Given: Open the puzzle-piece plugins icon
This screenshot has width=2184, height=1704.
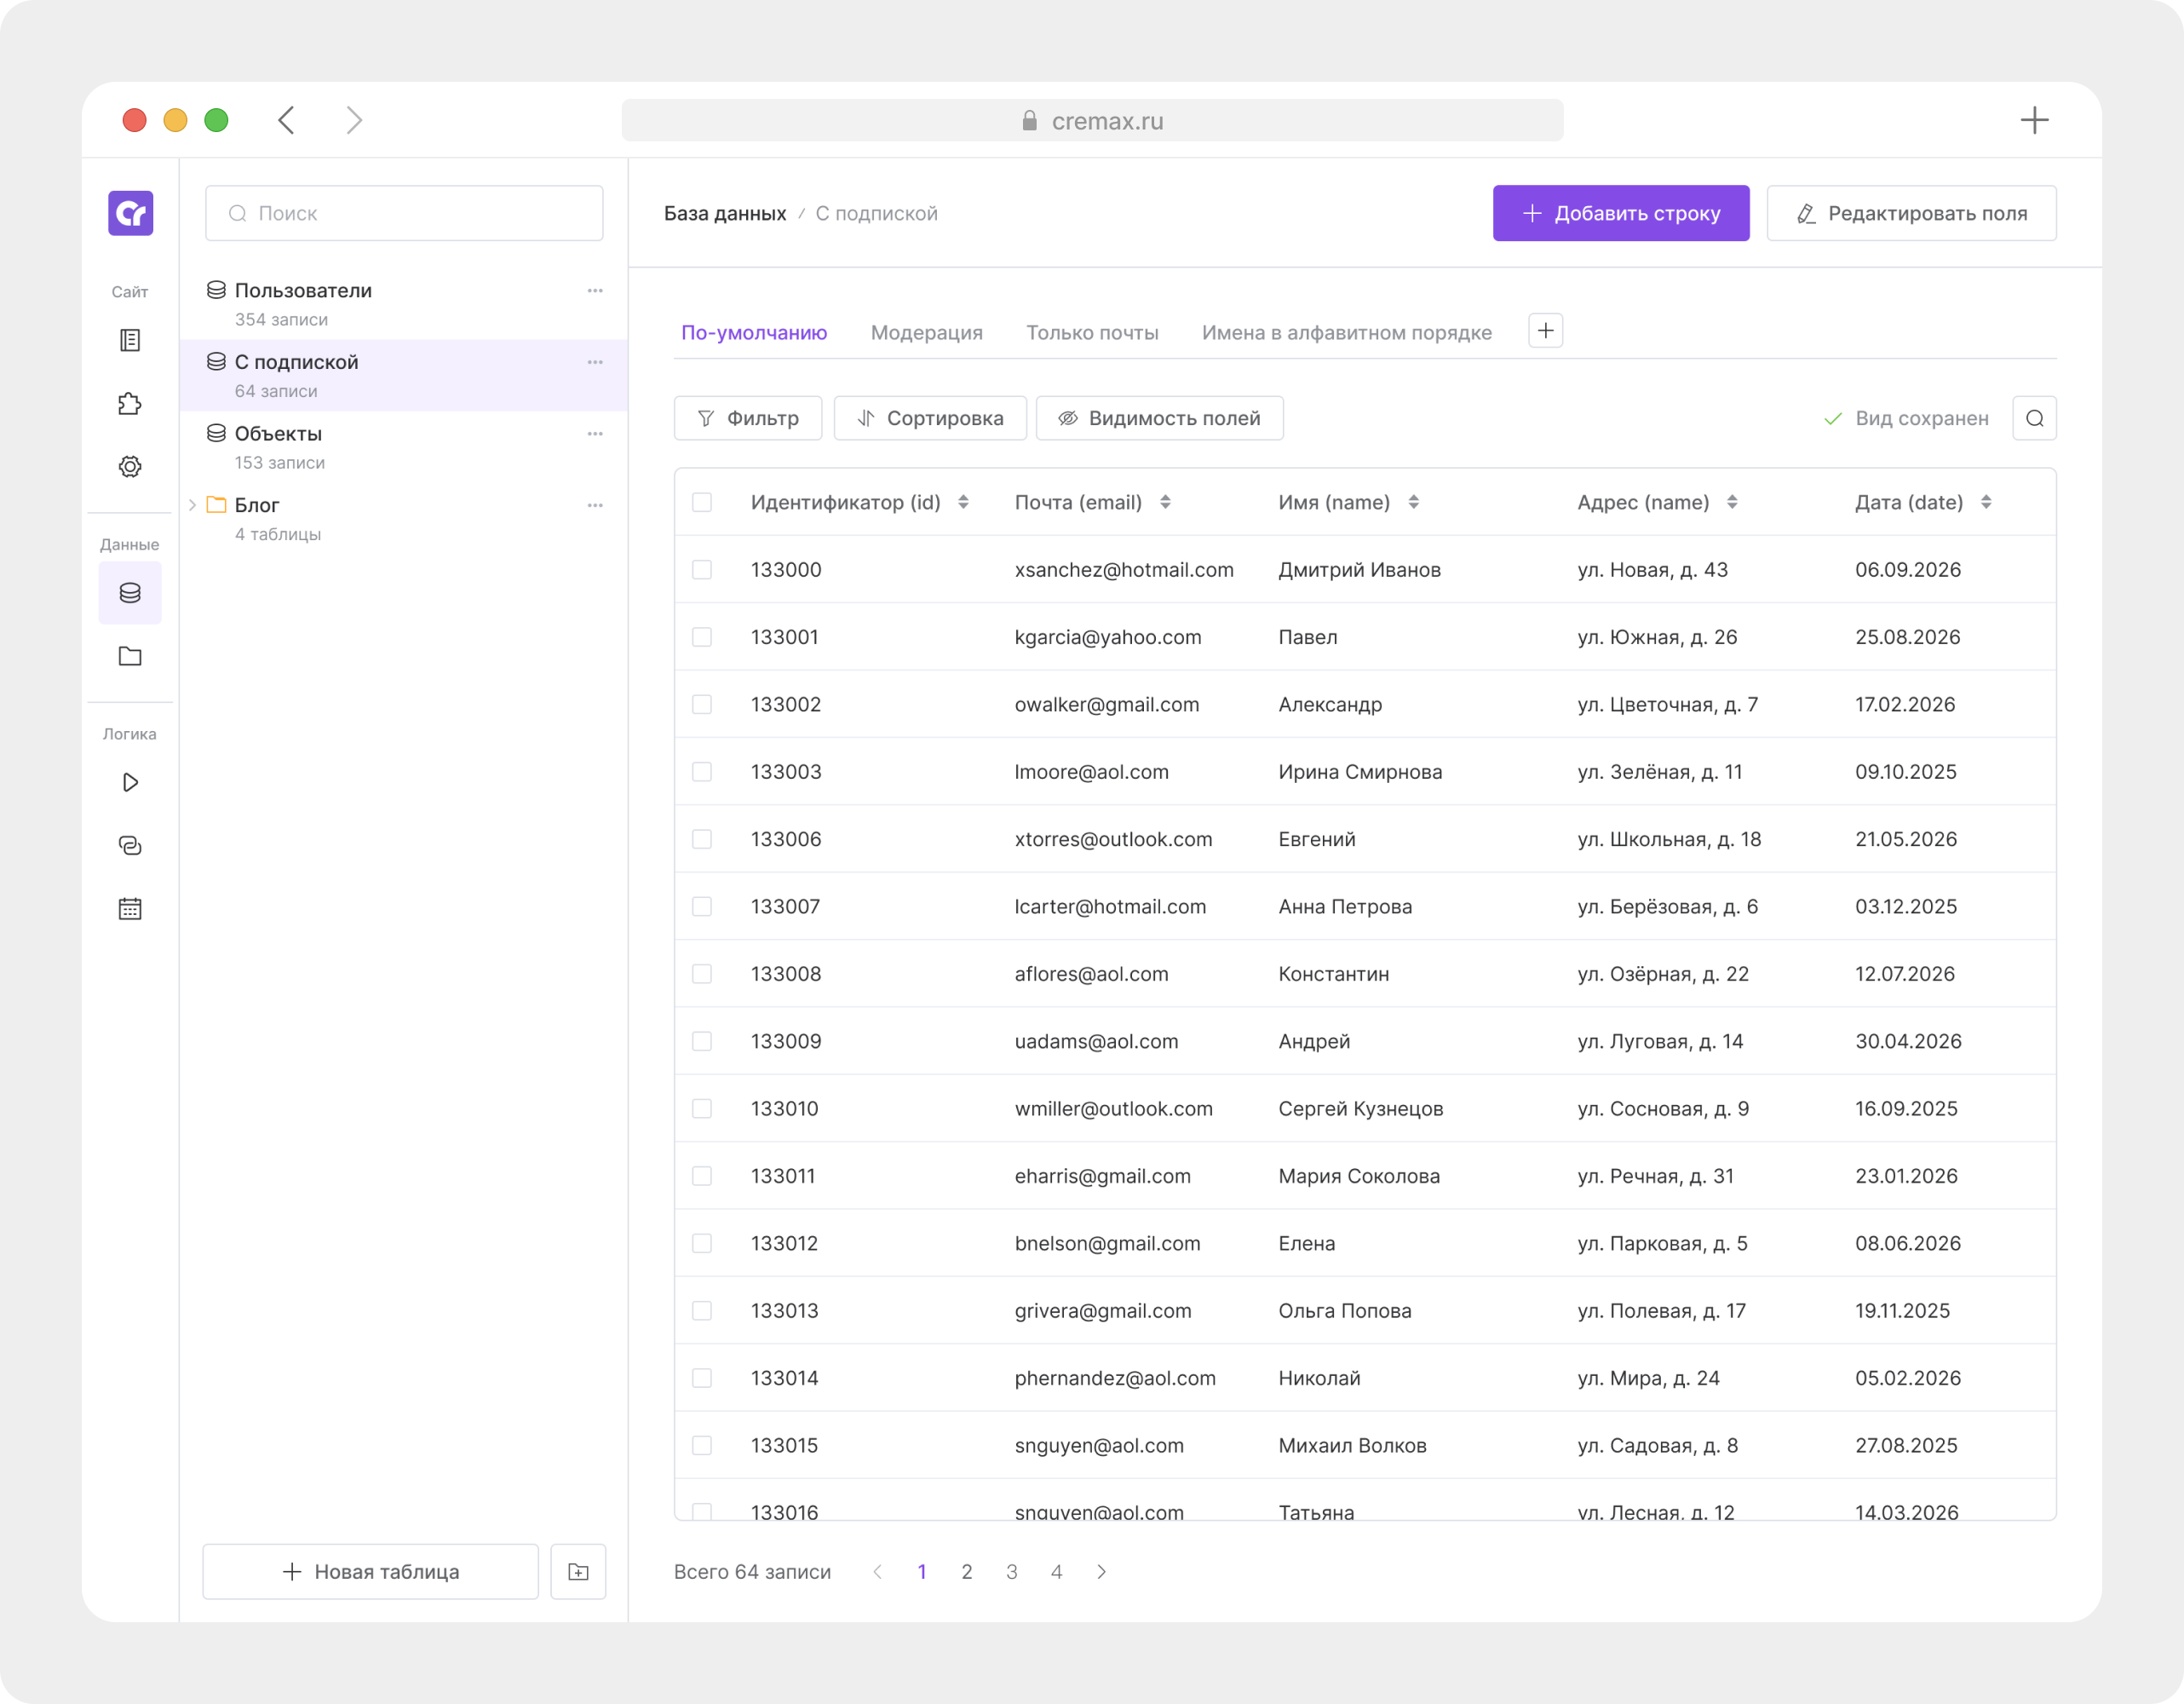Looking at the screenshot, I should (x=130, y=404).
